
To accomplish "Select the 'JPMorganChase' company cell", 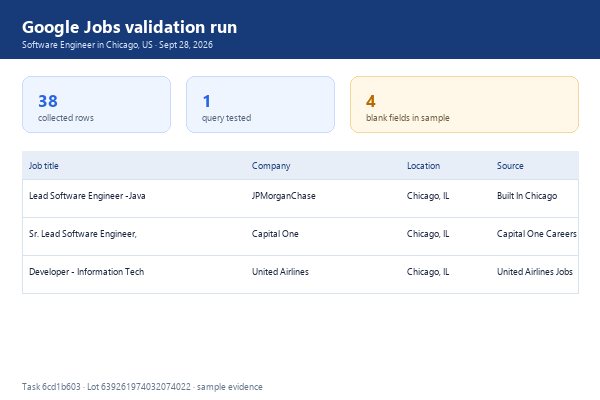I will (x=284, y=196).
